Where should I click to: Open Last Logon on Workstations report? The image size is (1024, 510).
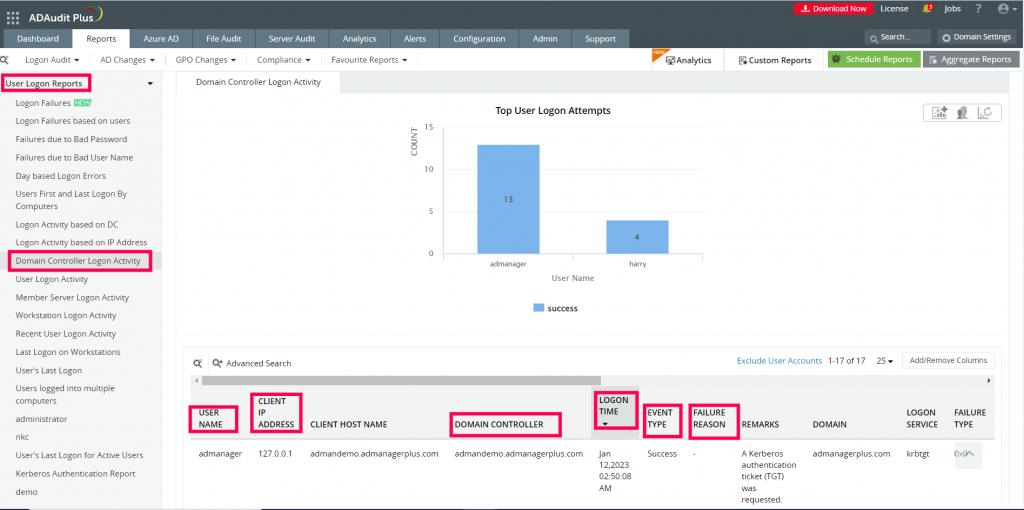(x=68, y=352)
